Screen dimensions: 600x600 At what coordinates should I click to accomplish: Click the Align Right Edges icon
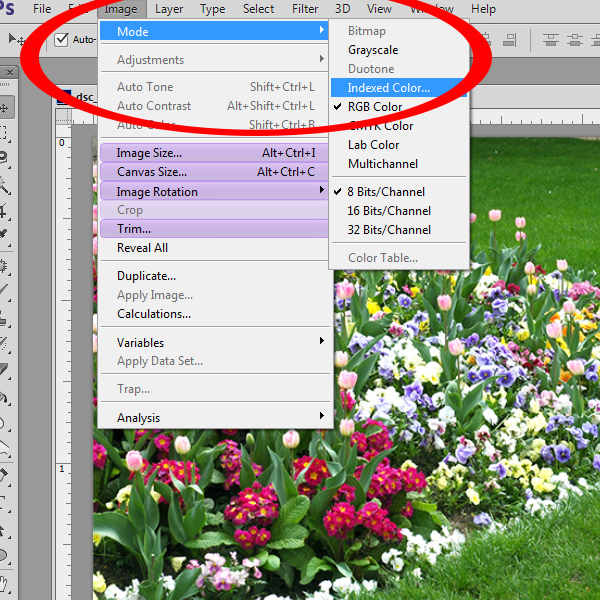click(510, 39)
